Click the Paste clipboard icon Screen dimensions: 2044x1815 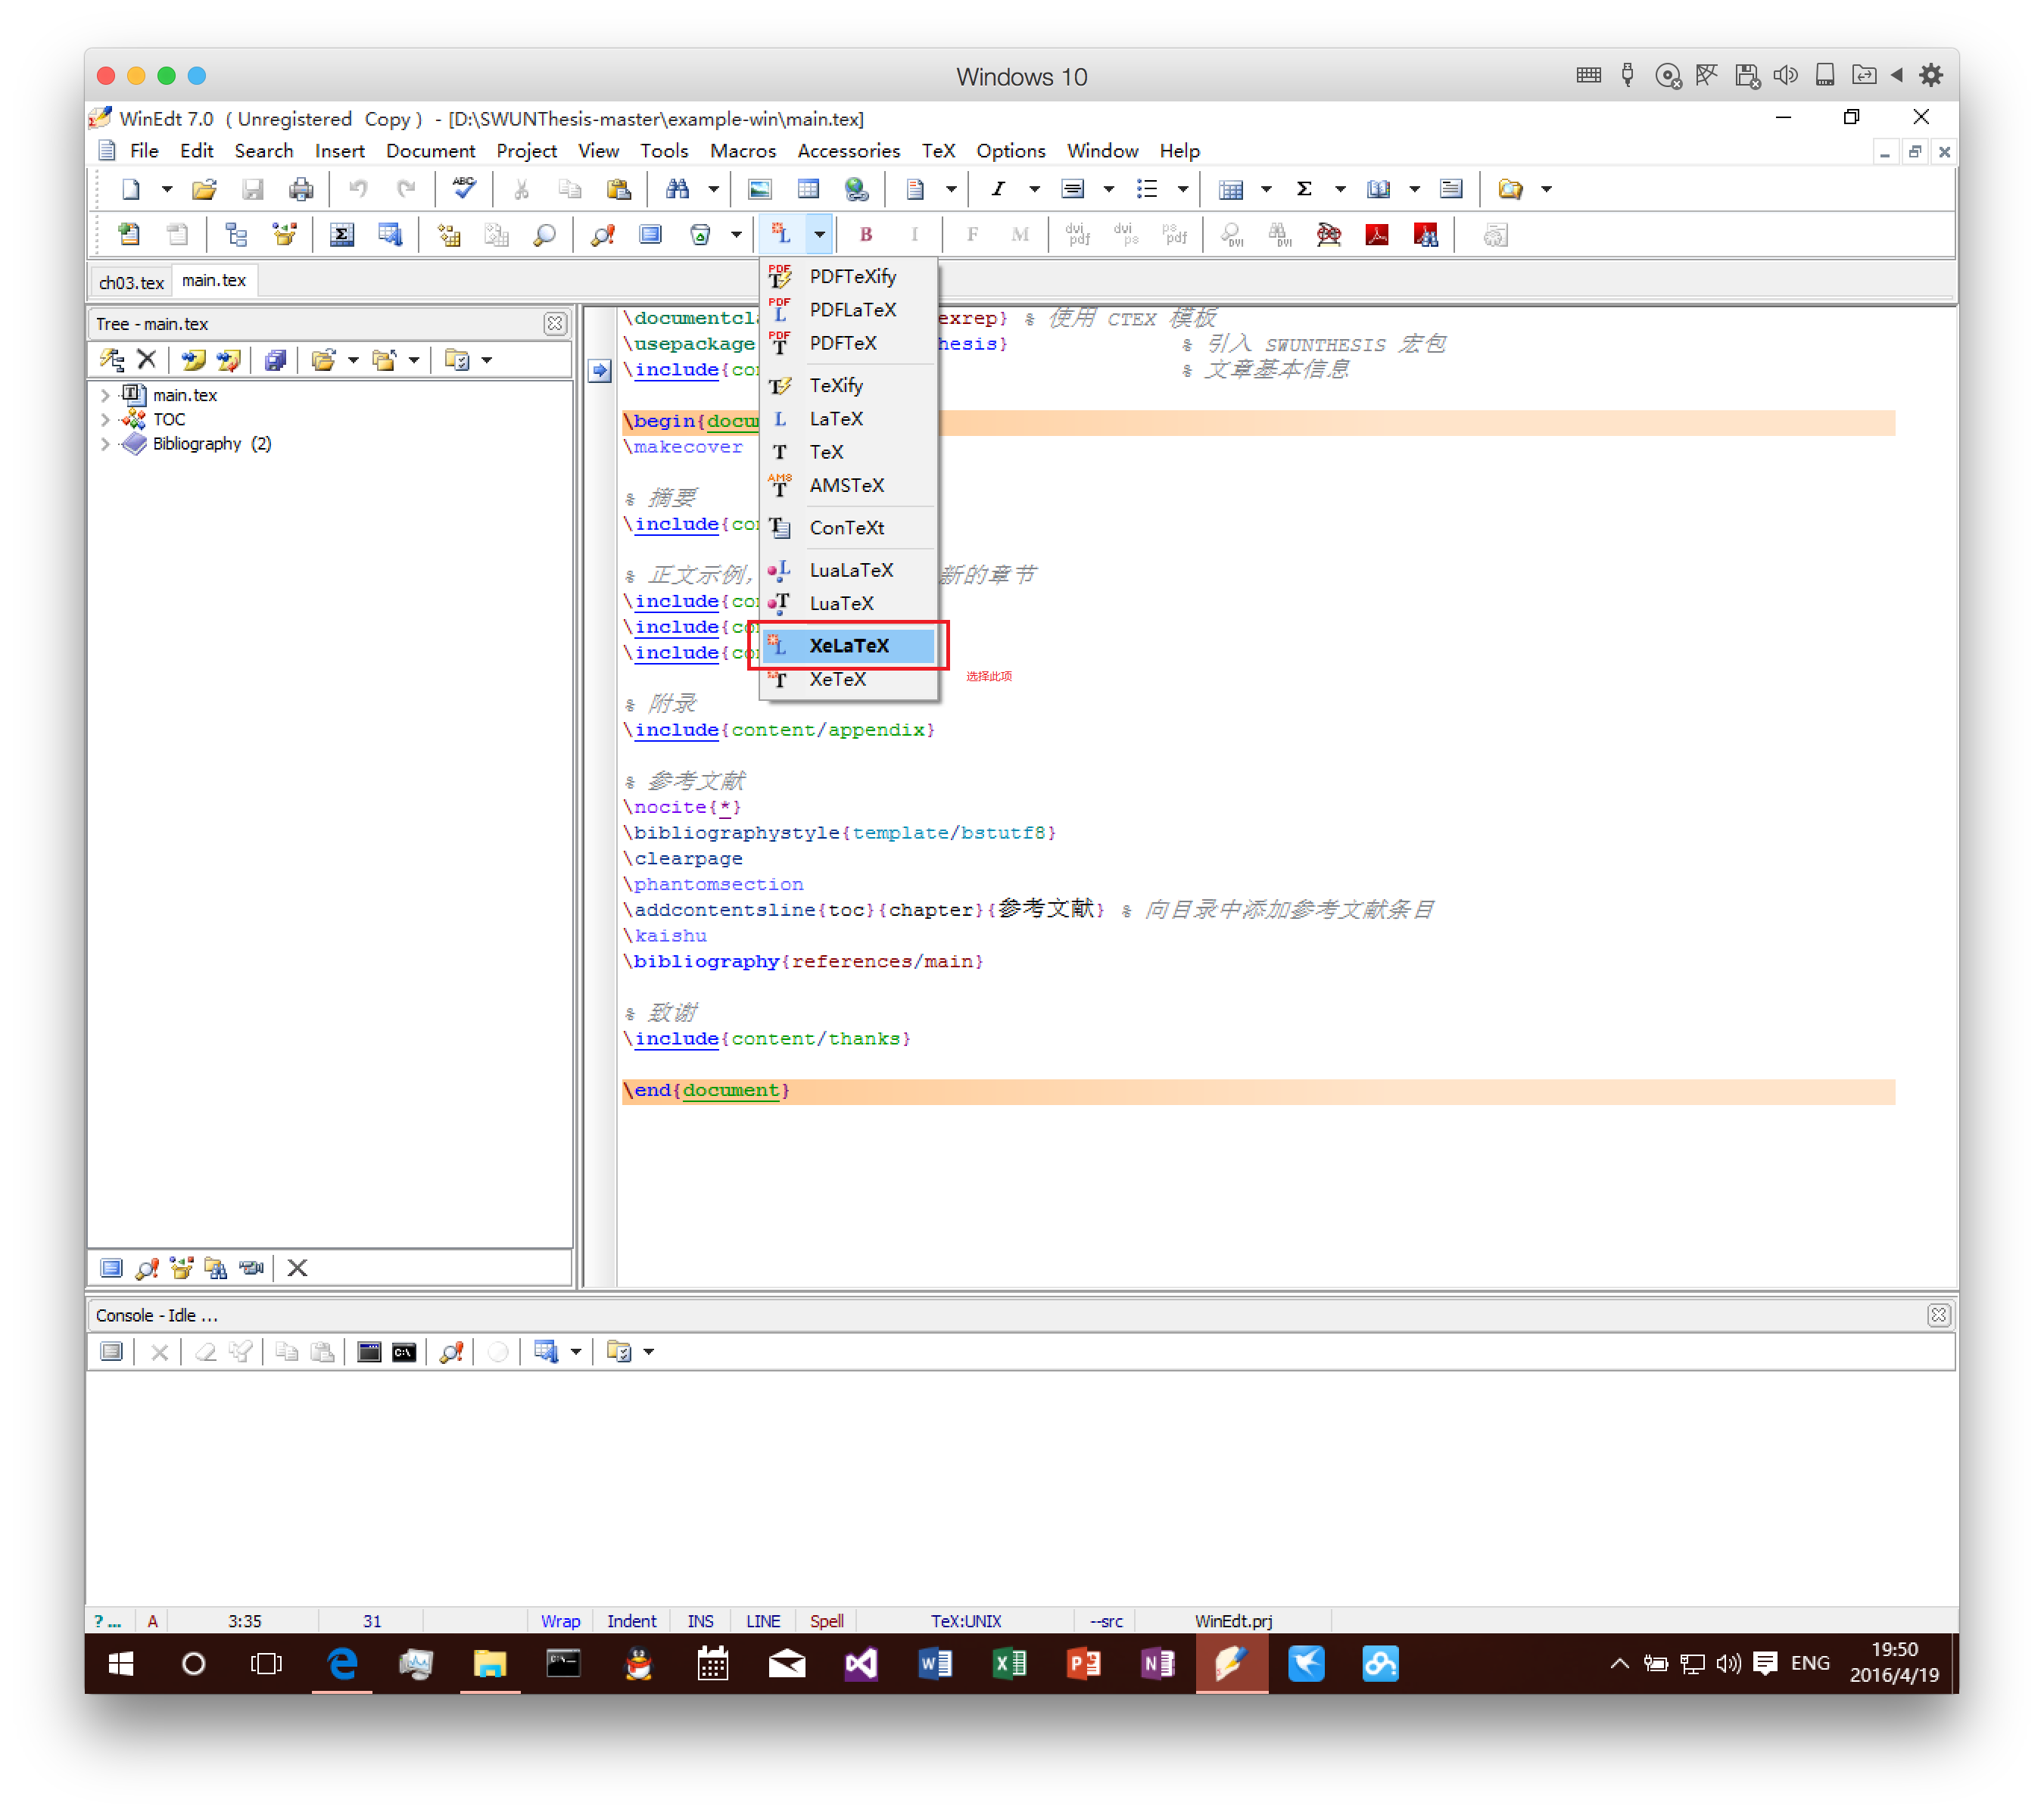point(618,189)
